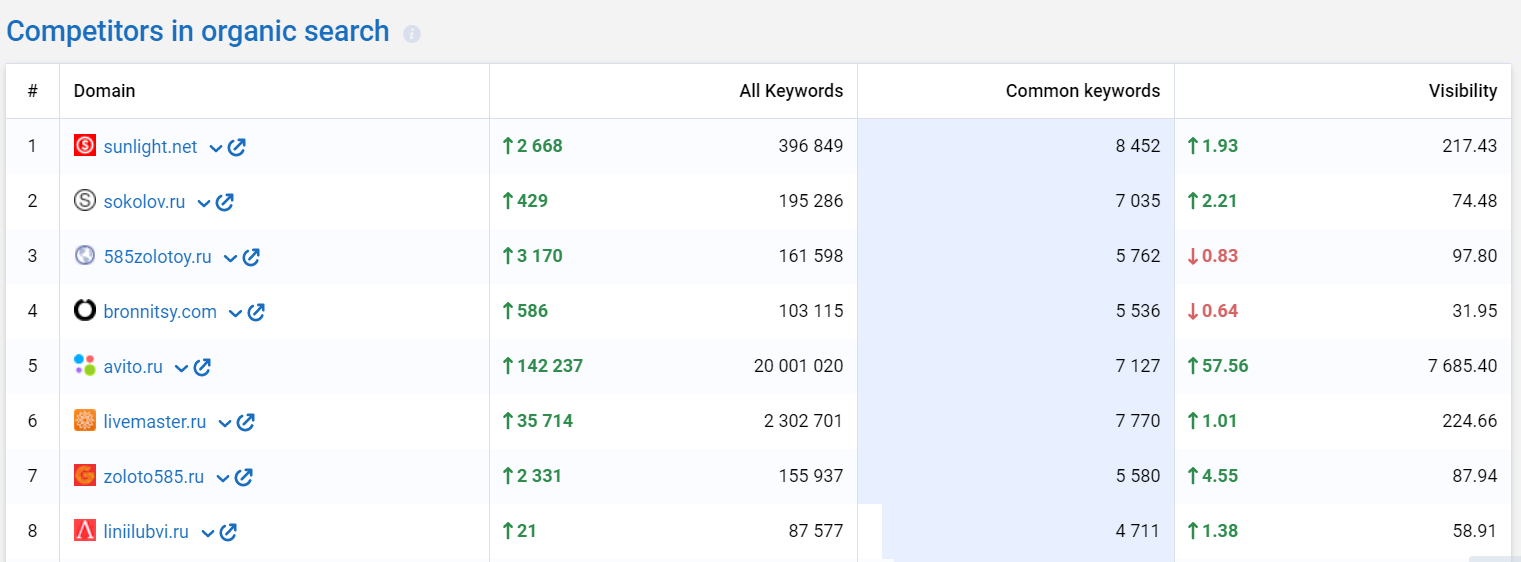Viewport: 1521px width, 562px height.
Task: Click external link icon beside bronnitsy.com
Action: click(256, 312)
